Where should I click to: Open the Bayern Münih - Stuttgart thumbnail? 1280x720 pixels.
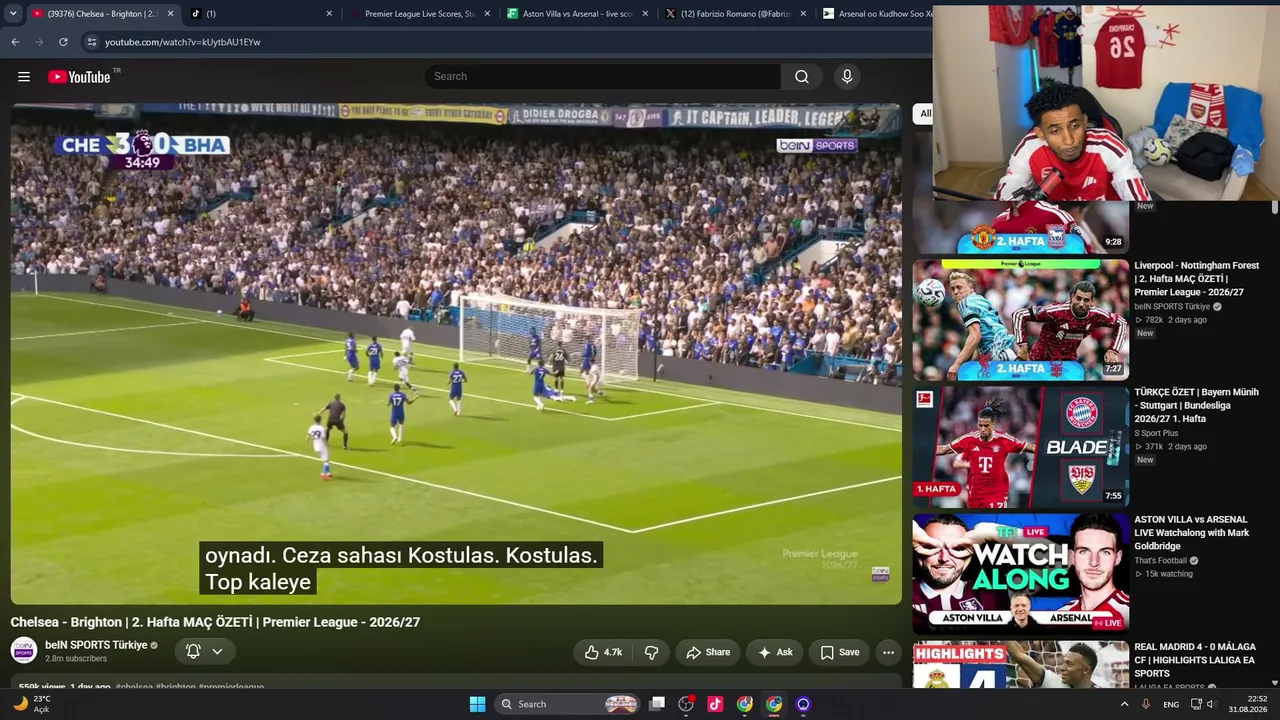coord(1021,447)
